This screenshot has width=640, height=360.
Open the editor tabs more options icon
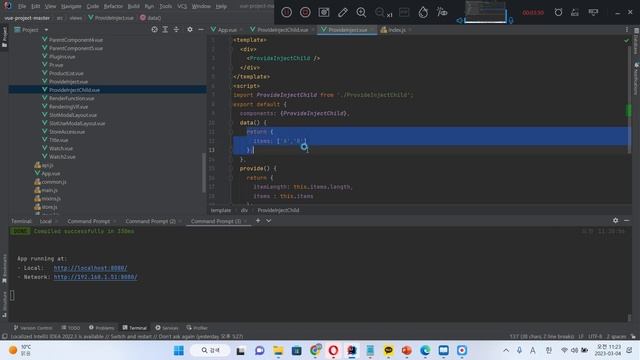(x=627, y=29)
